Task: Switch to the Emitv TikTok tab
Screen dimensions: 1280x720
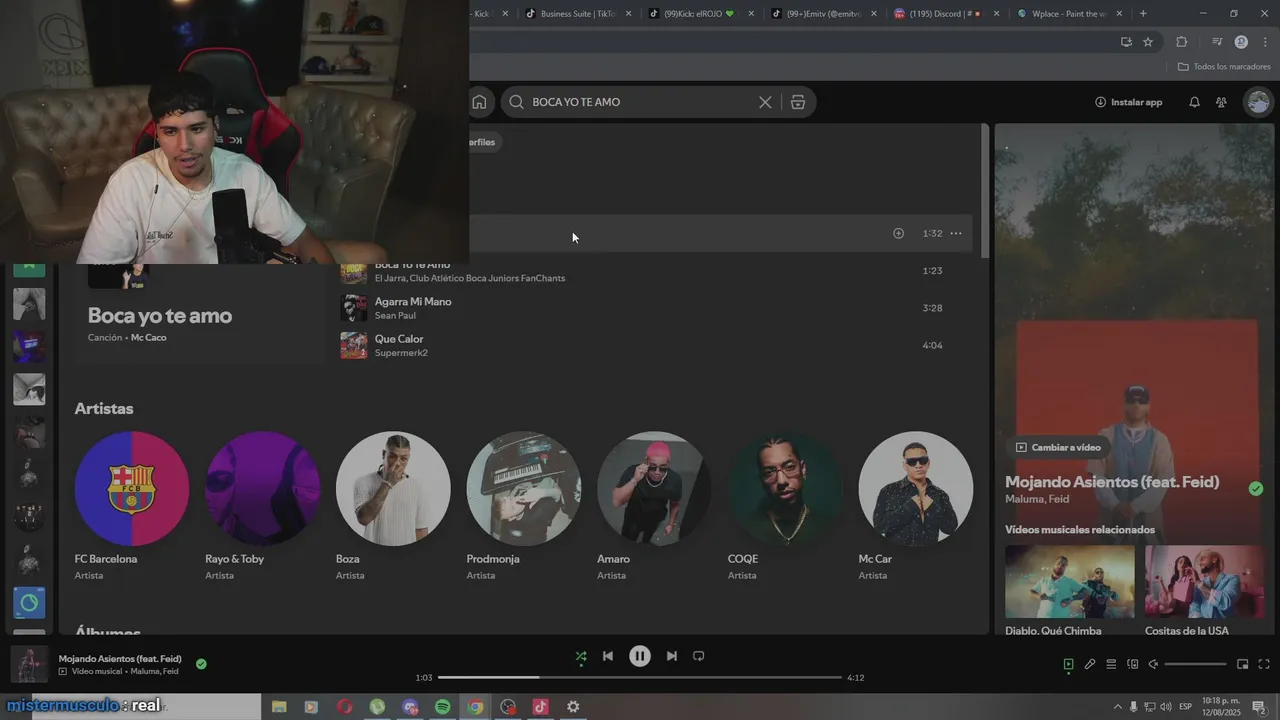Action: [824, 14]
